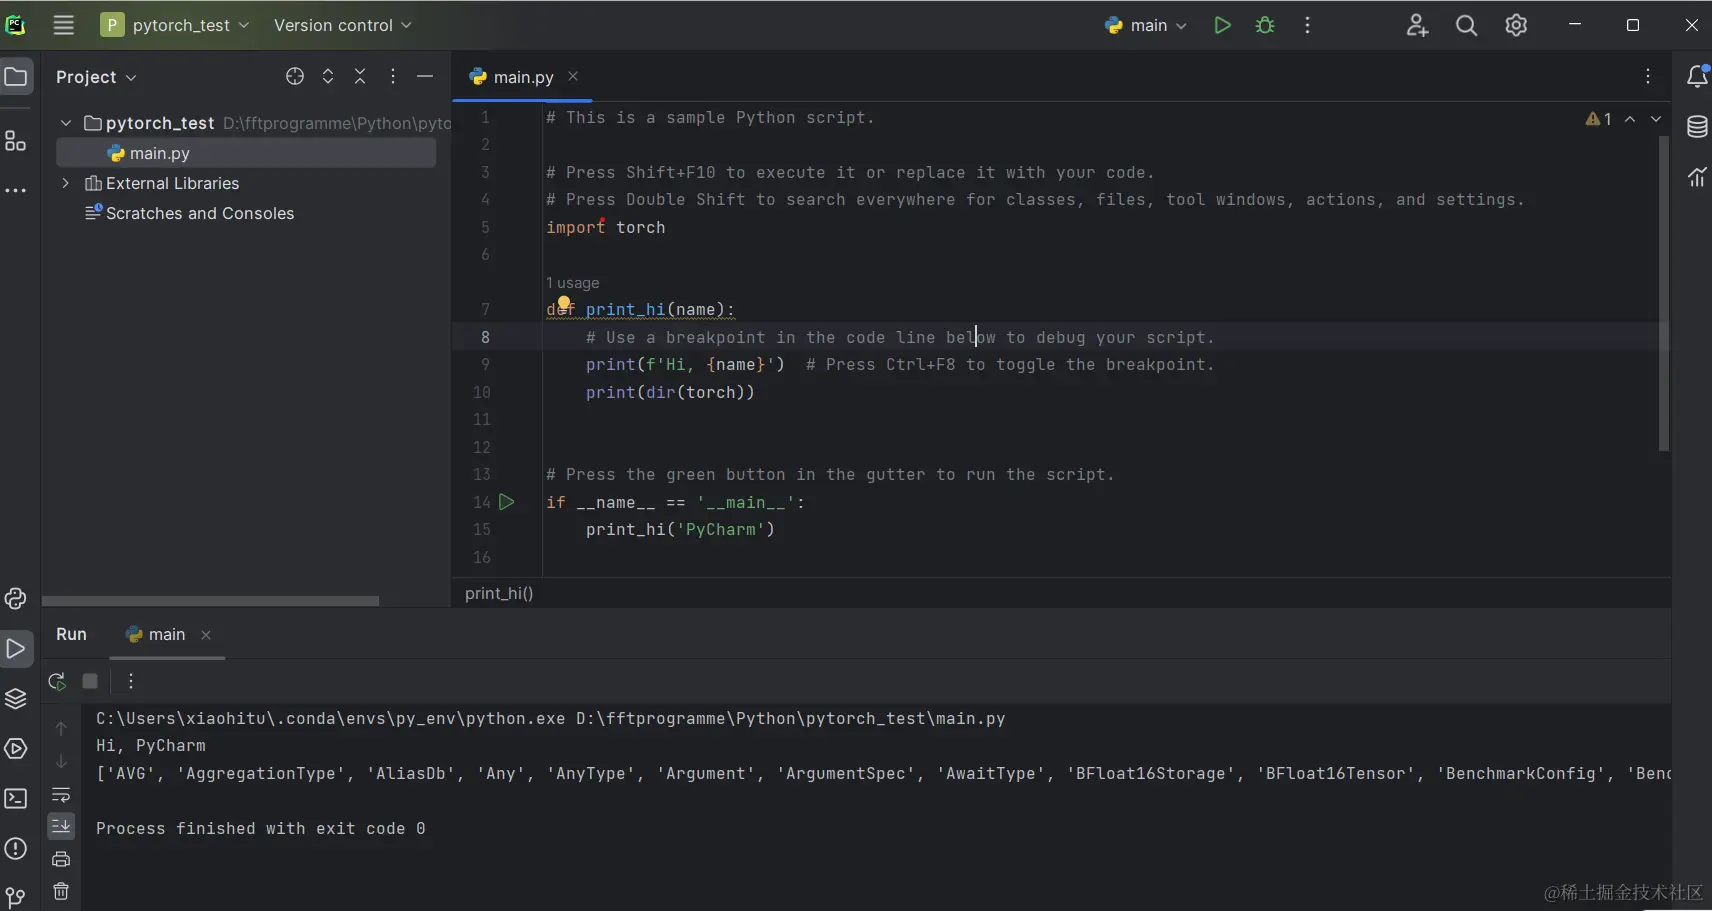Image resolution: width=1712 pixels, height=911 pixels.
Task: Collapse all Project tree nodes
Action: [x=360, y=76]
